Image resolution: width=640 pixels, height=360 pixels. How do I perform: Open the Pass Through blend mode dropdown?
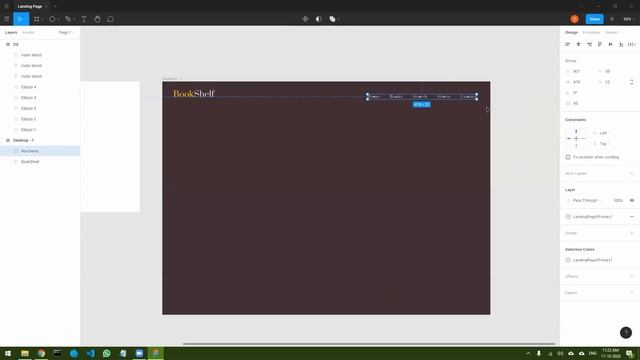tap(587, 200)
